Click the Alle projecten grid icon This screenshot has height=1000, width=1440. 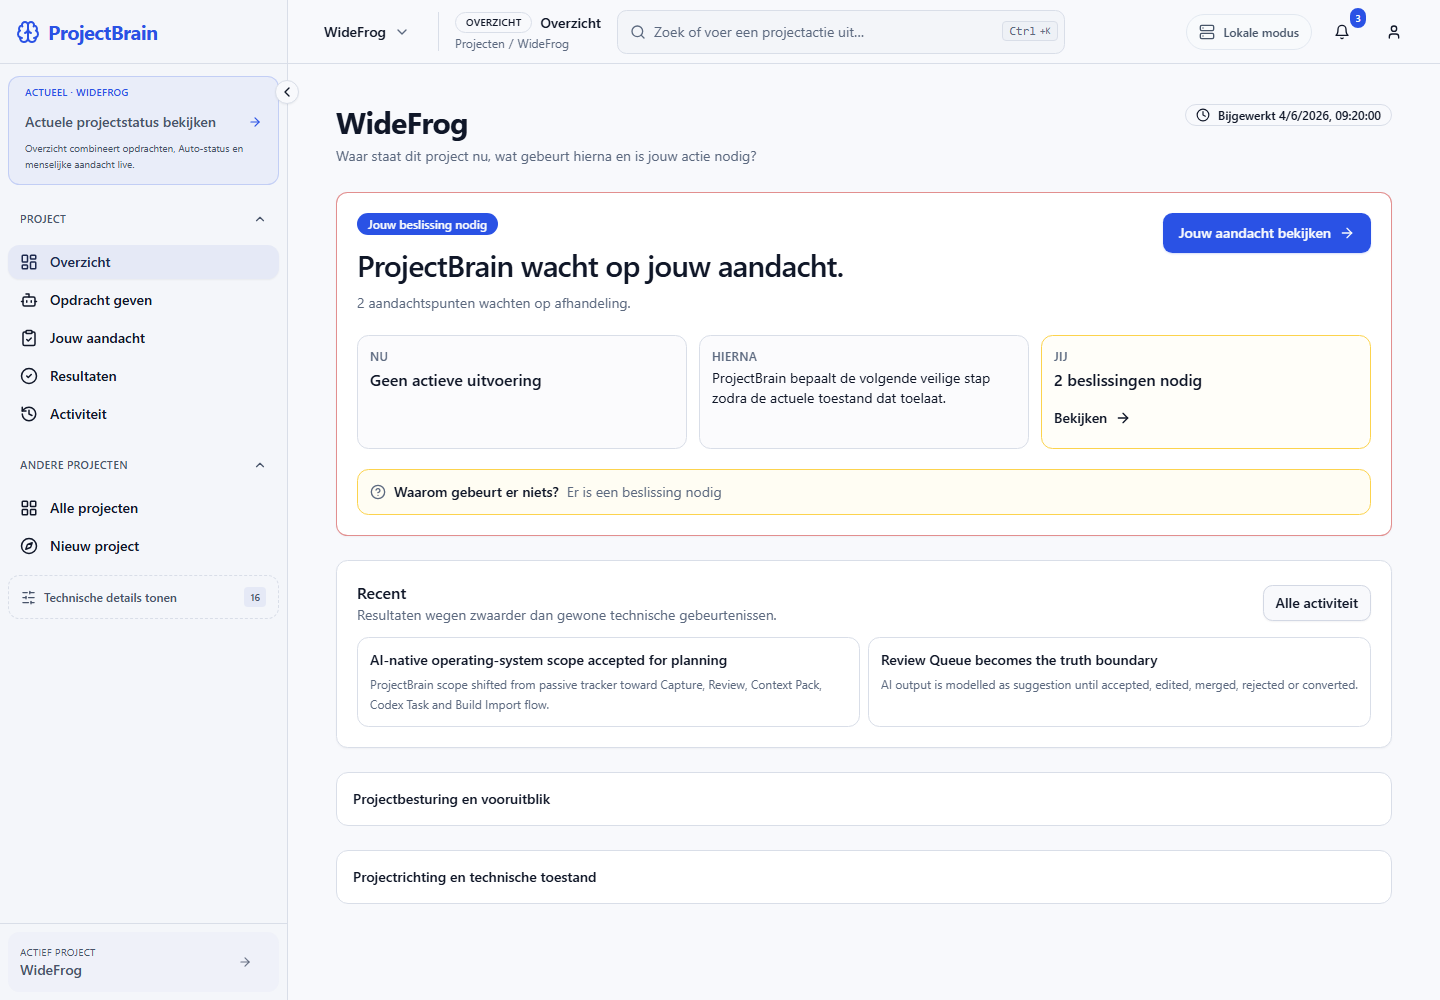click(29, 508)
